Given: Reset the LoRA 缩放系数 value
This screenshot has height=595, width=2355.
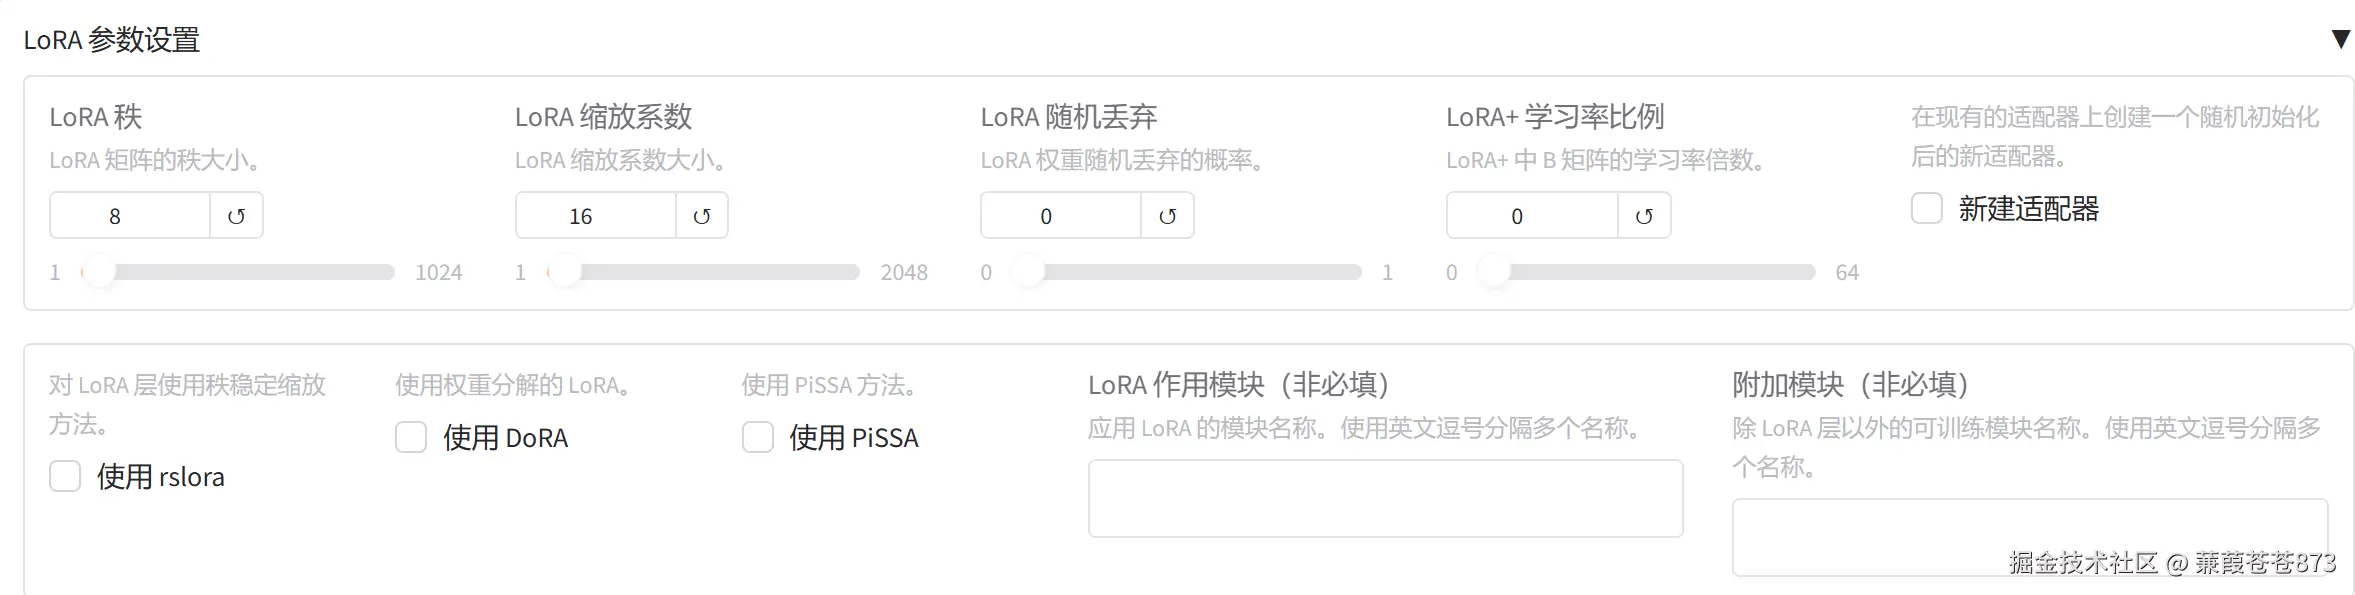Looking at the screenshot, I should tap(702, 216).
